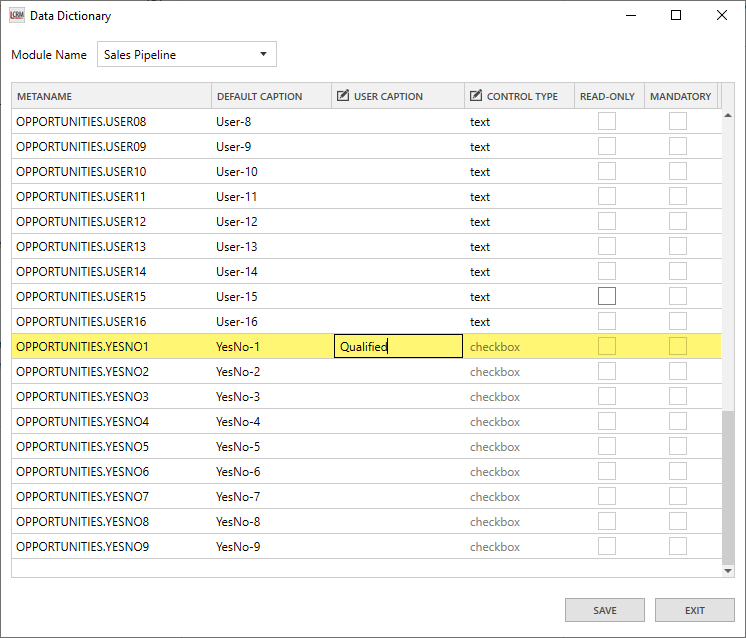Change control type of OPPORTUNITIES.USER14 row
This screenshot has width=746, height=638.
point(516,272)
